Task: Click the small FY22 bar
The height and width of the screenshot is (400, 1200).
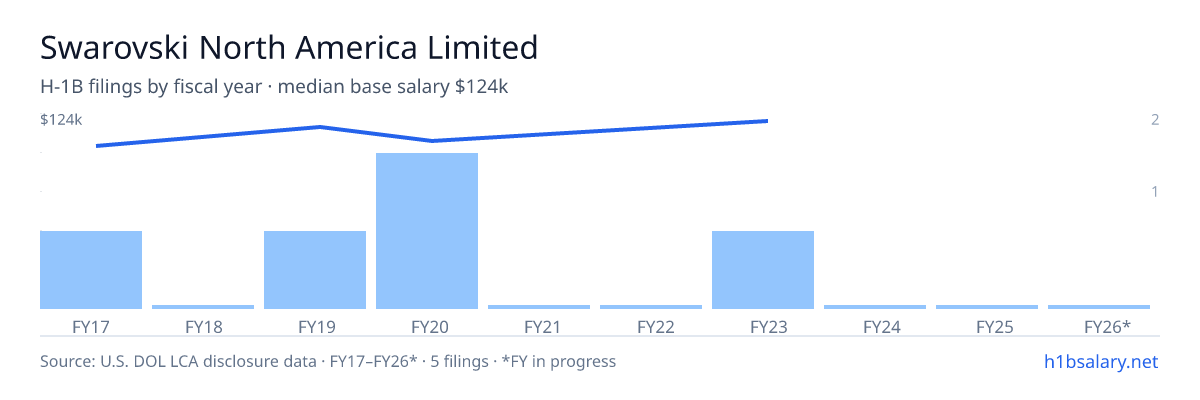Action: (651, 307)
